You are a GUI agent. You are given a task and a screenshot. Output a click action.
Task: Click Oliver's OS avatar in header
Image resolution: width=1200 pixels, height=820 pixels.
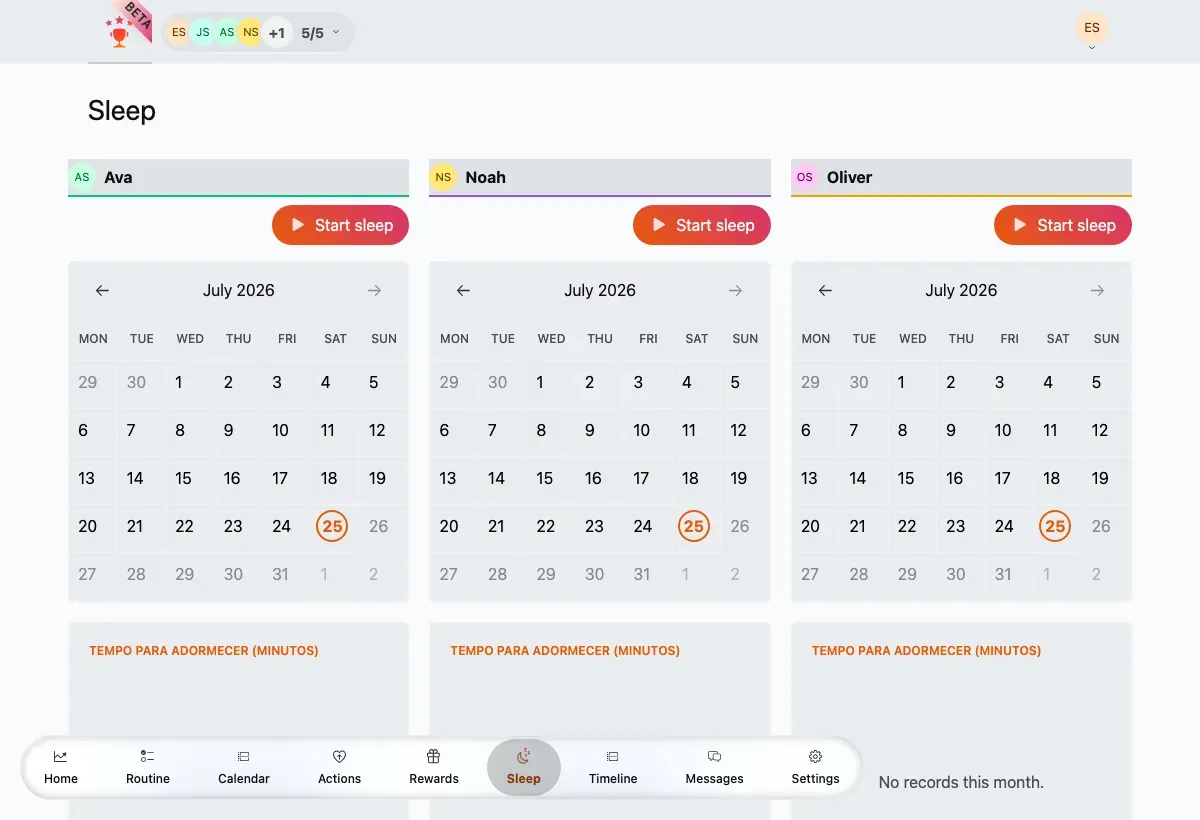coord(805,177)
